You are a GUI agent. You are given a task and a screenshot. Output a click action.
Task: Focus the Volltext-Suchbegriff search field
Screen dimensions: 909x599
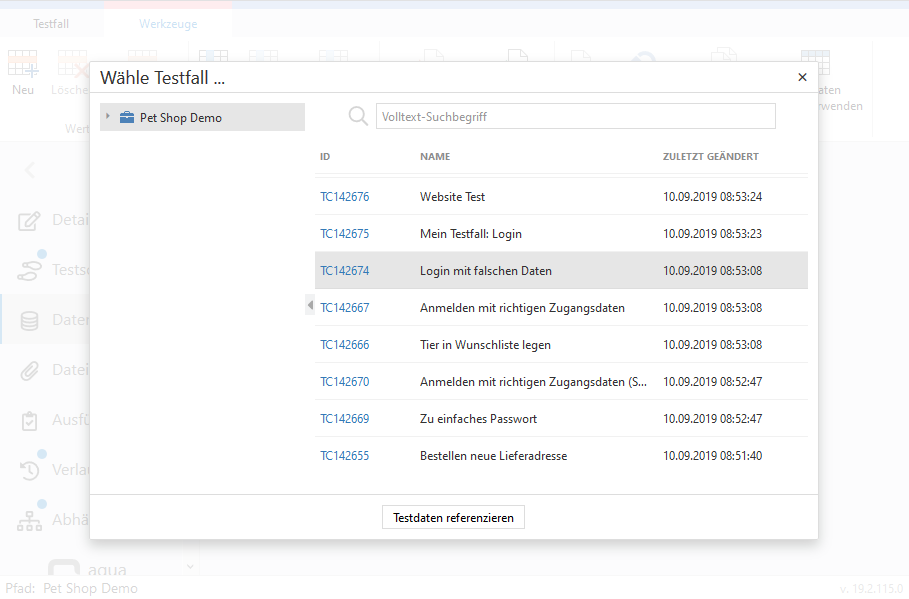[575, 117]
